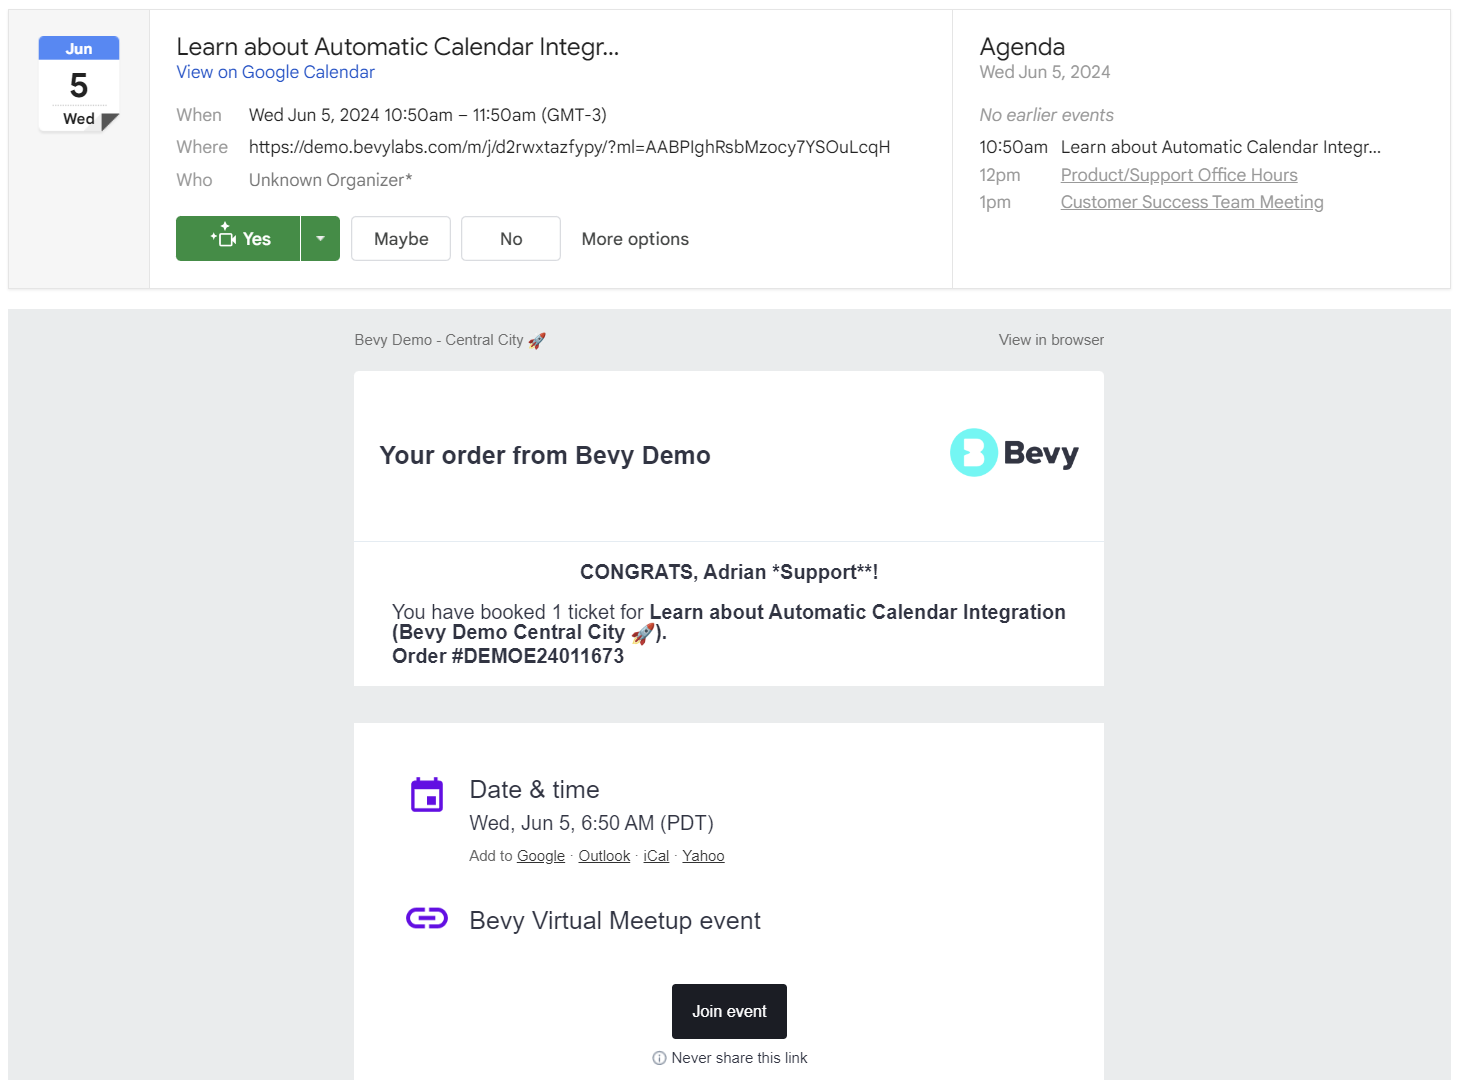Open View on Google Calendar link
The height and width of the screenshot is (1080, 1463).
(275, 72)
